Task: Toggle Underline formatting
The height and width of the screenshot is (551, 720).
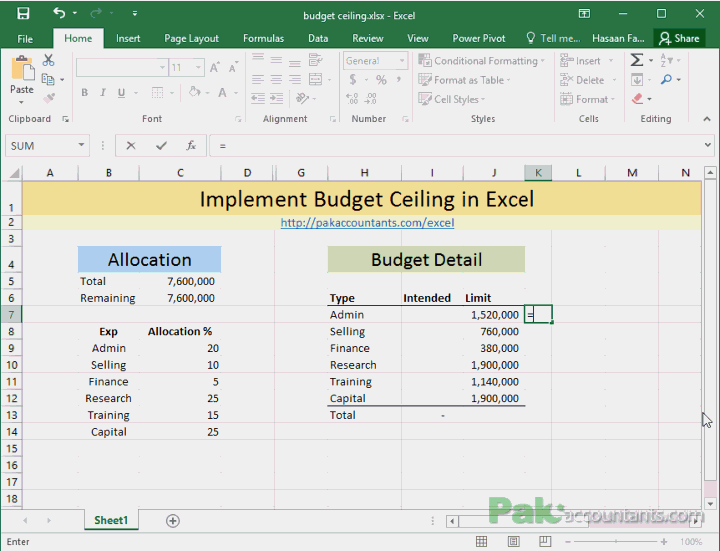Action: 121,93
